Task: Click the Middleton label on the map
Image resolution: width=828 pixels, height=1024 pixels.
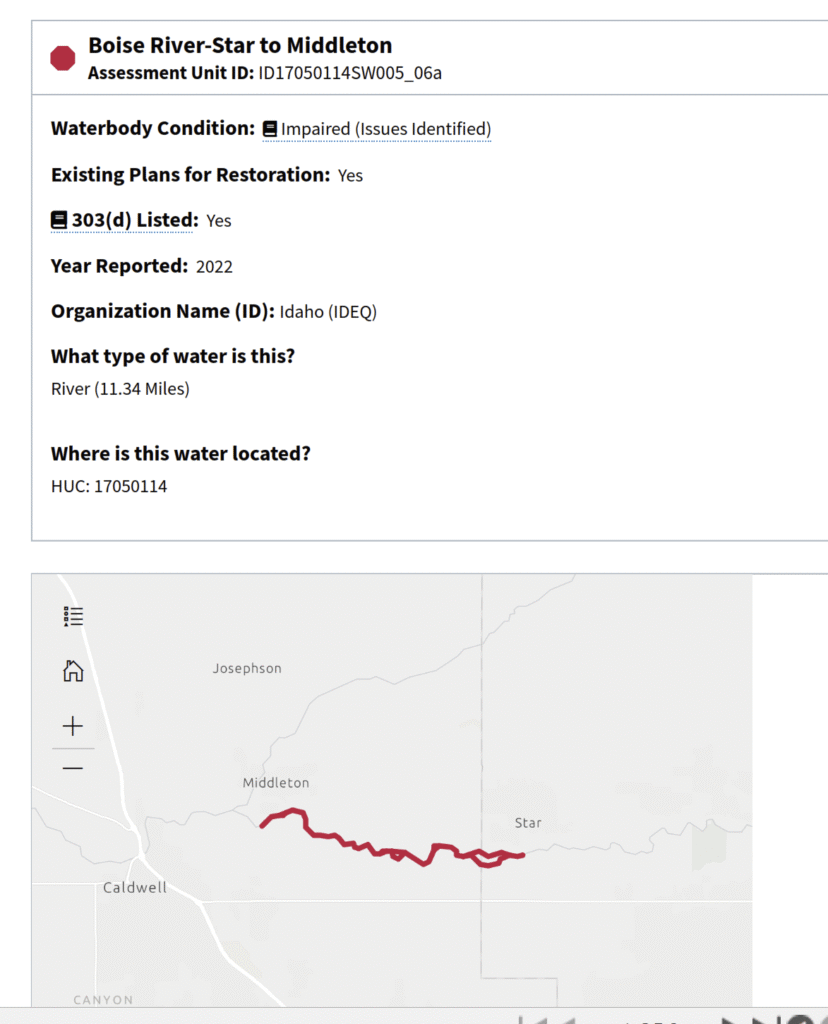Action: [x=276, y=783]
